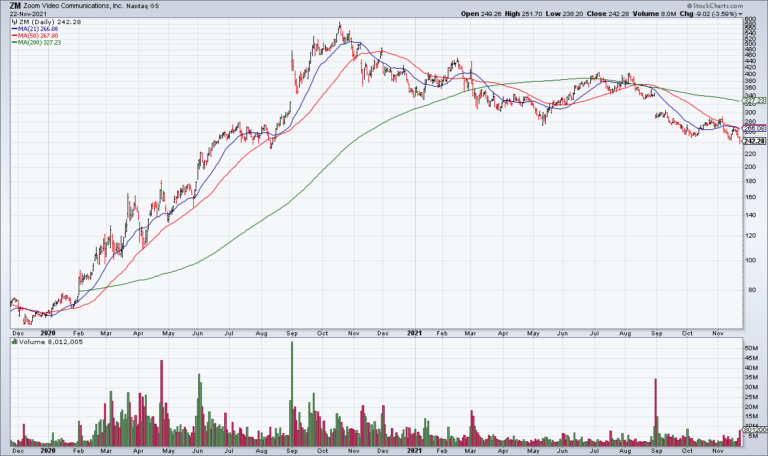Click the 140 label on the price axis
The height and width of the screenshot is (456, 768).
point(750,215)
